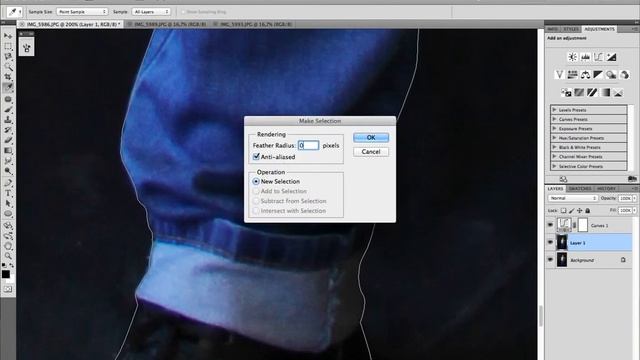Select the History Brush tool
640x360 pixels.
click(8, 130)
